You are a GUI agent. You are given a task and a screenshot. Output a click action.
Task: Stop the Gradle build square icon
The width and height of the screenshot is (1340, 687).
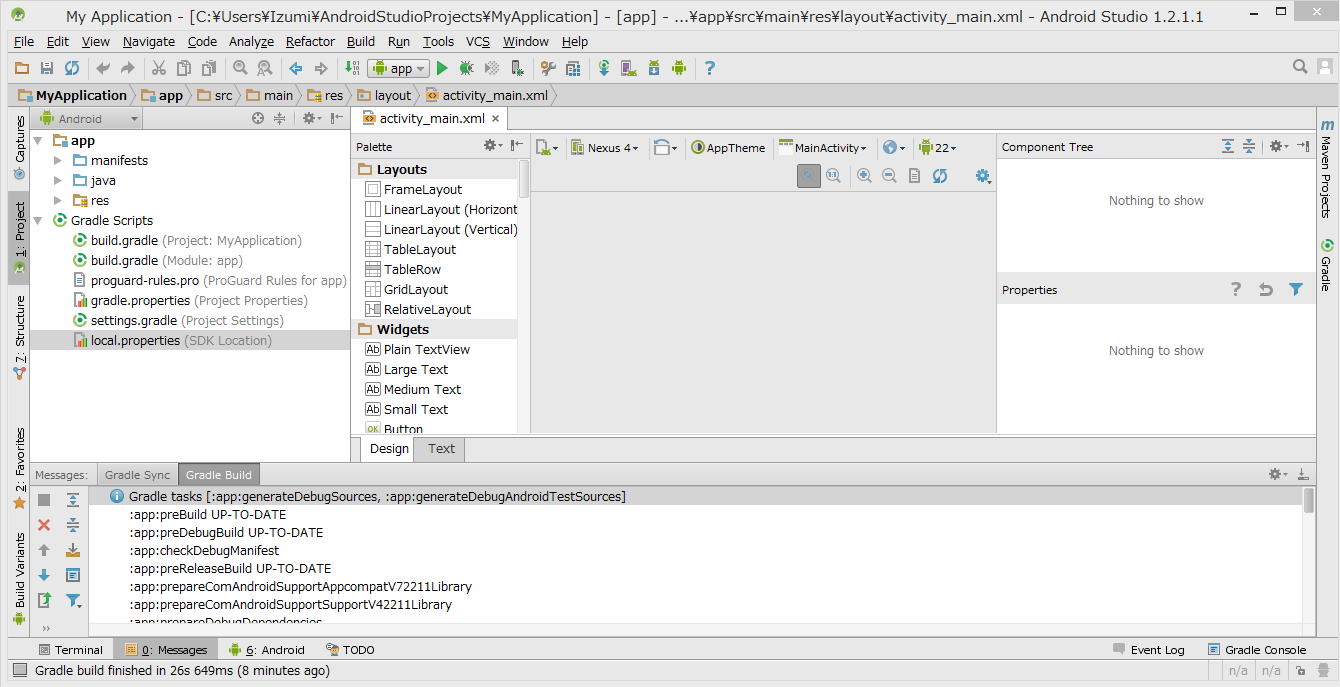(44, 500)
